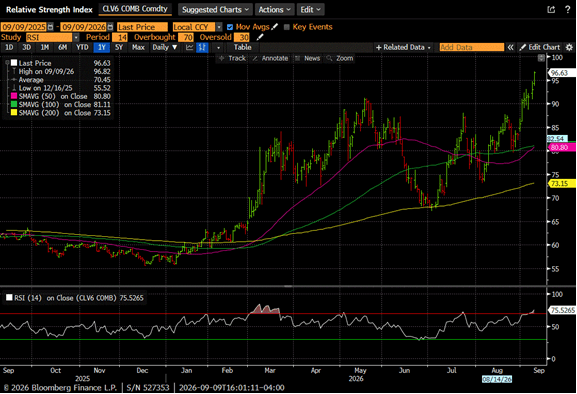Click the export chart icon
Image resolution: width=577 pixels, height=394 pixels.
click(x=551, y=10)
